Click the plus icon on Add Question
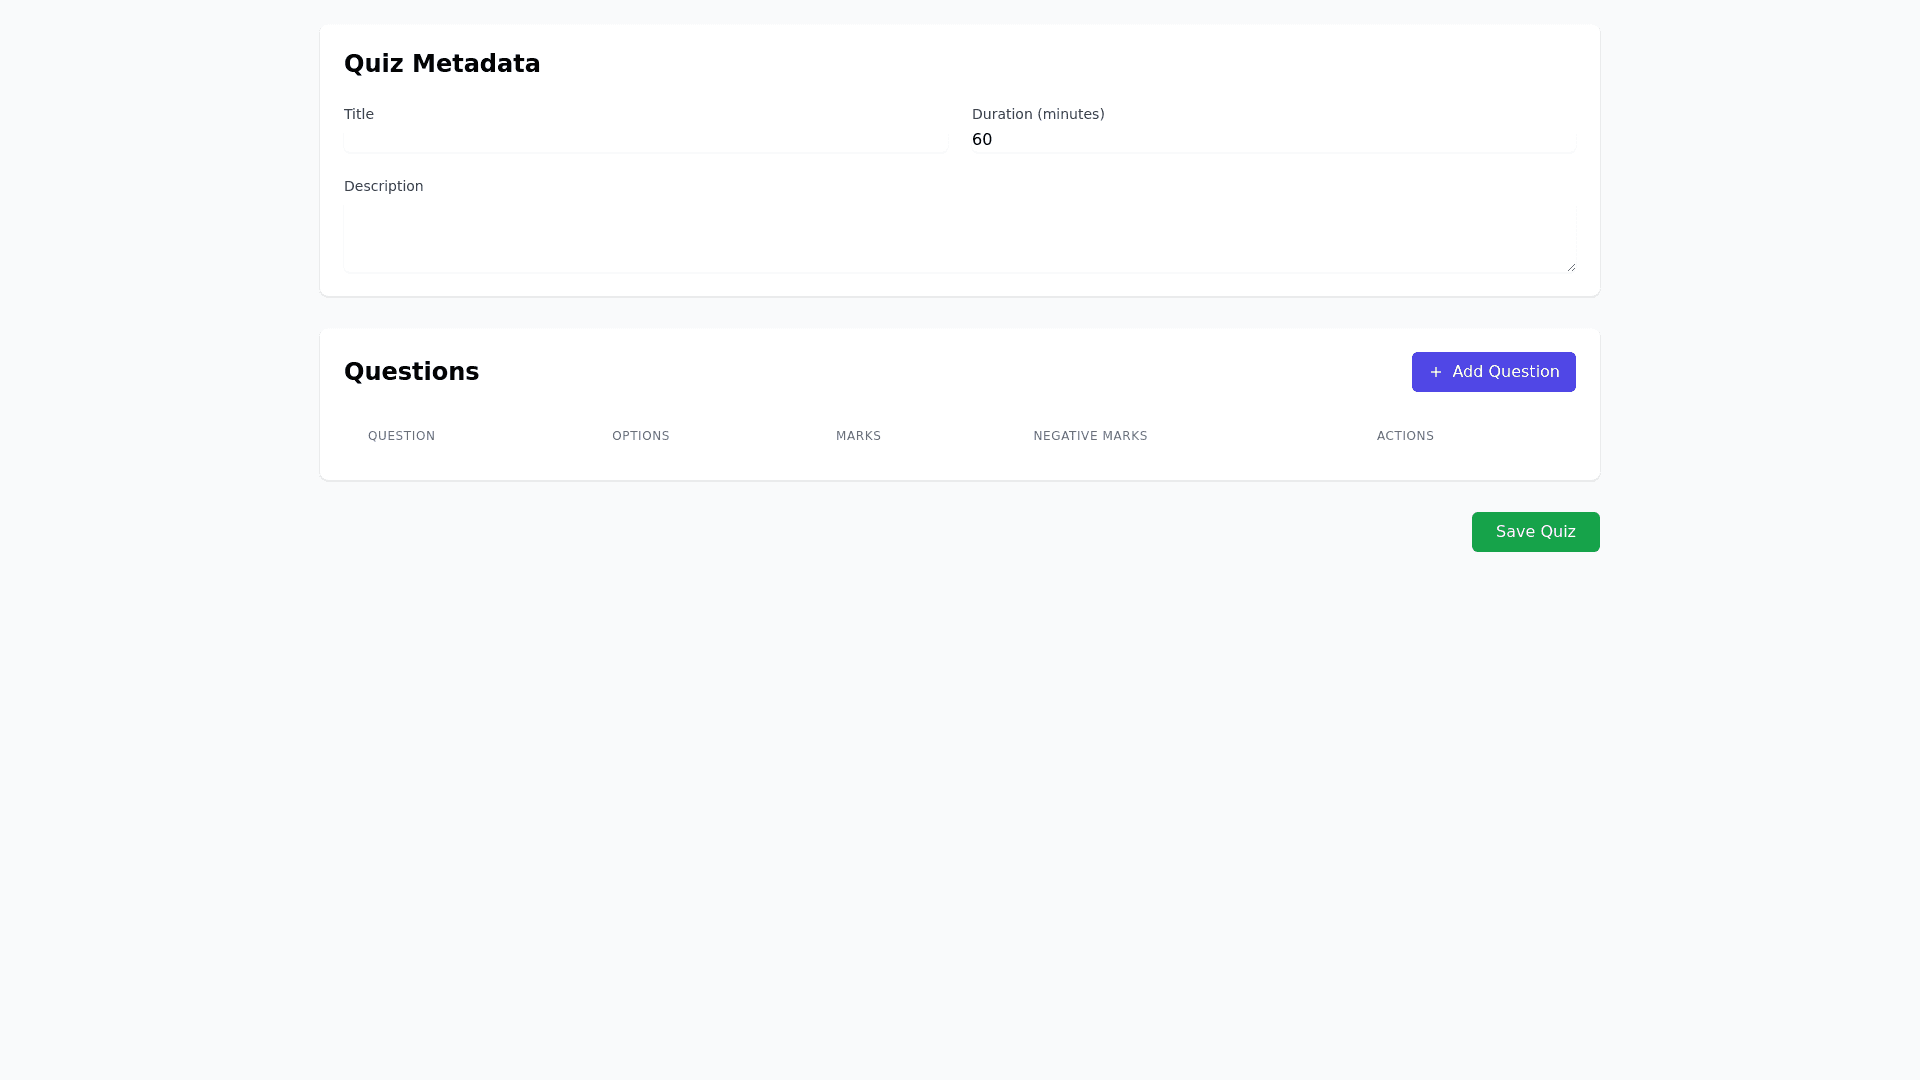1920x1080 pixels. [x=1436, y=372]
